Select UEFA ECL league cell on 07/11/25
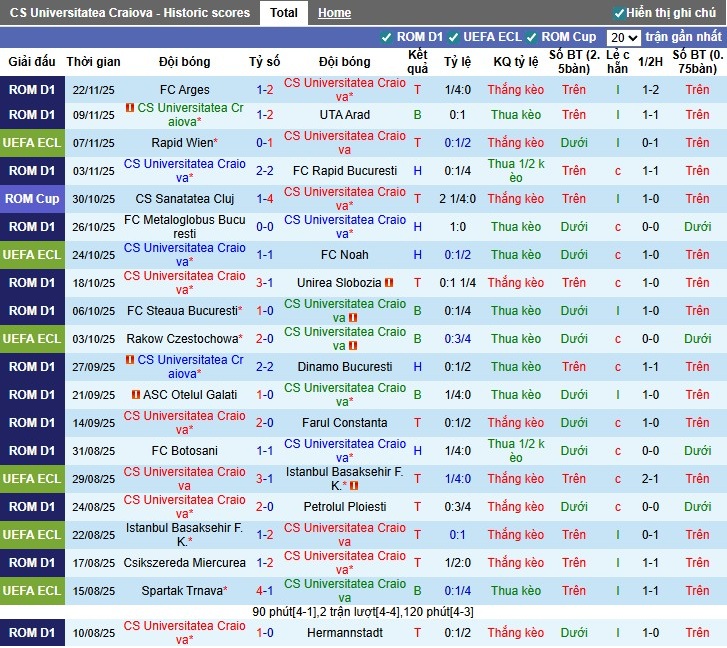This screenshot has height=648, width=727. coord(32,143)
